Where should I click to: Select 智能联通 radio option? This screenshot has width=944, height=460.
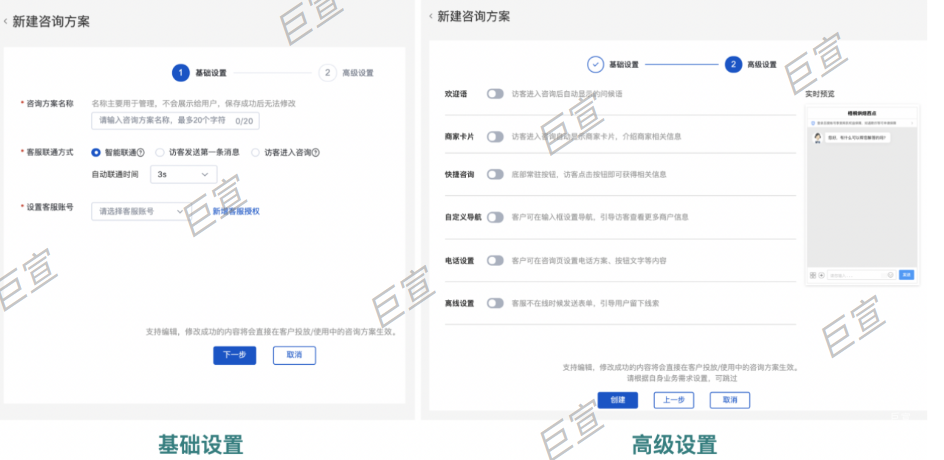(x=96, y=153)
